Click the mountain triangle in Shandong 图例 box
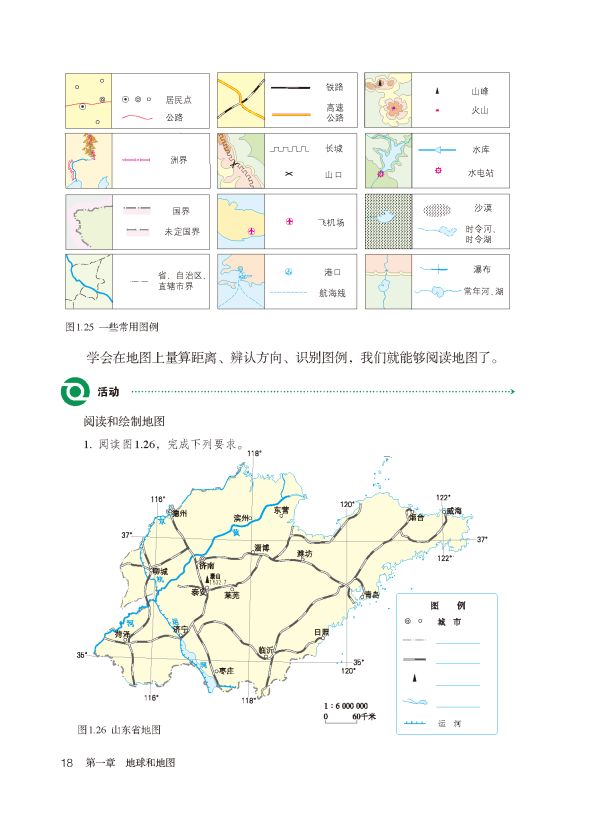 (x=414, y=678)
